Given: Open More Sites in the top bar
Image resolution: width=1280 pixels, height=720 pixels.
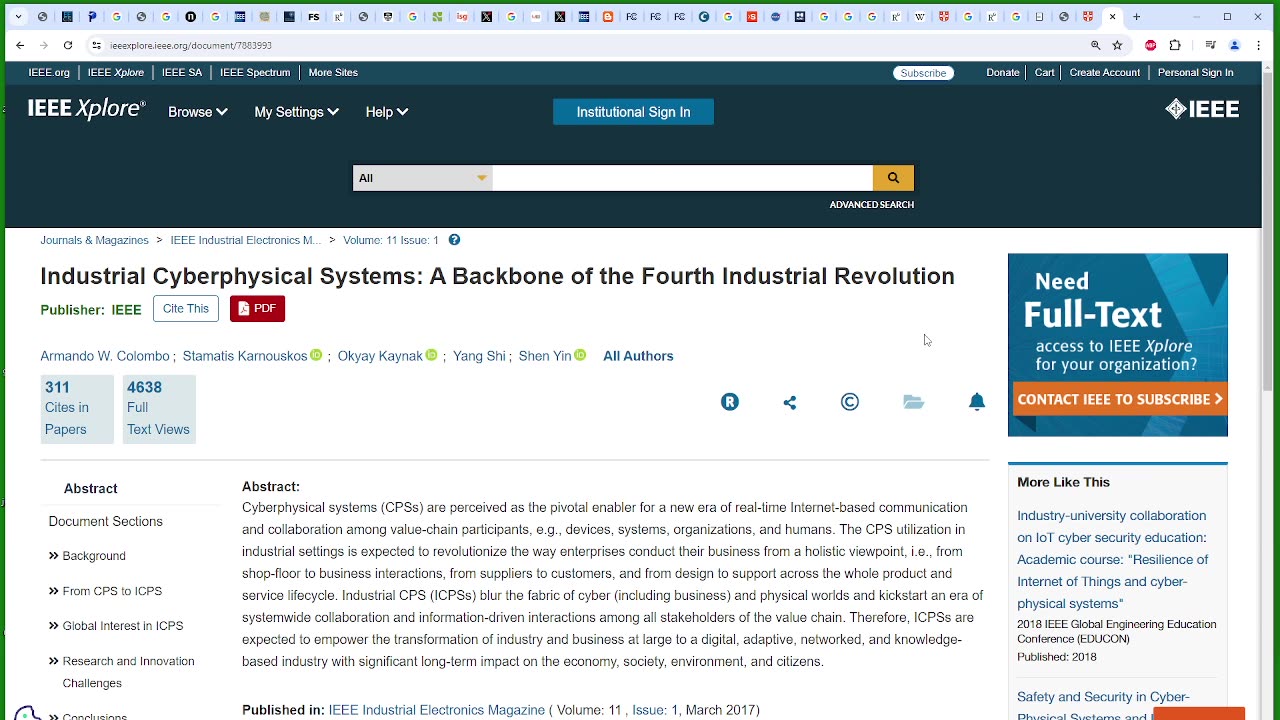Looking at the screenshot, I should pos(333,72).
